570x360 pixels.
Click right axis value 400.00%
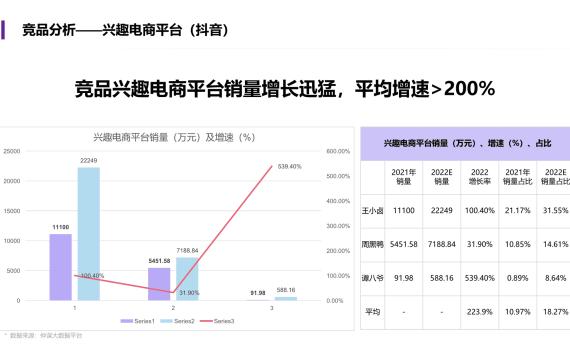coord(338,201)
